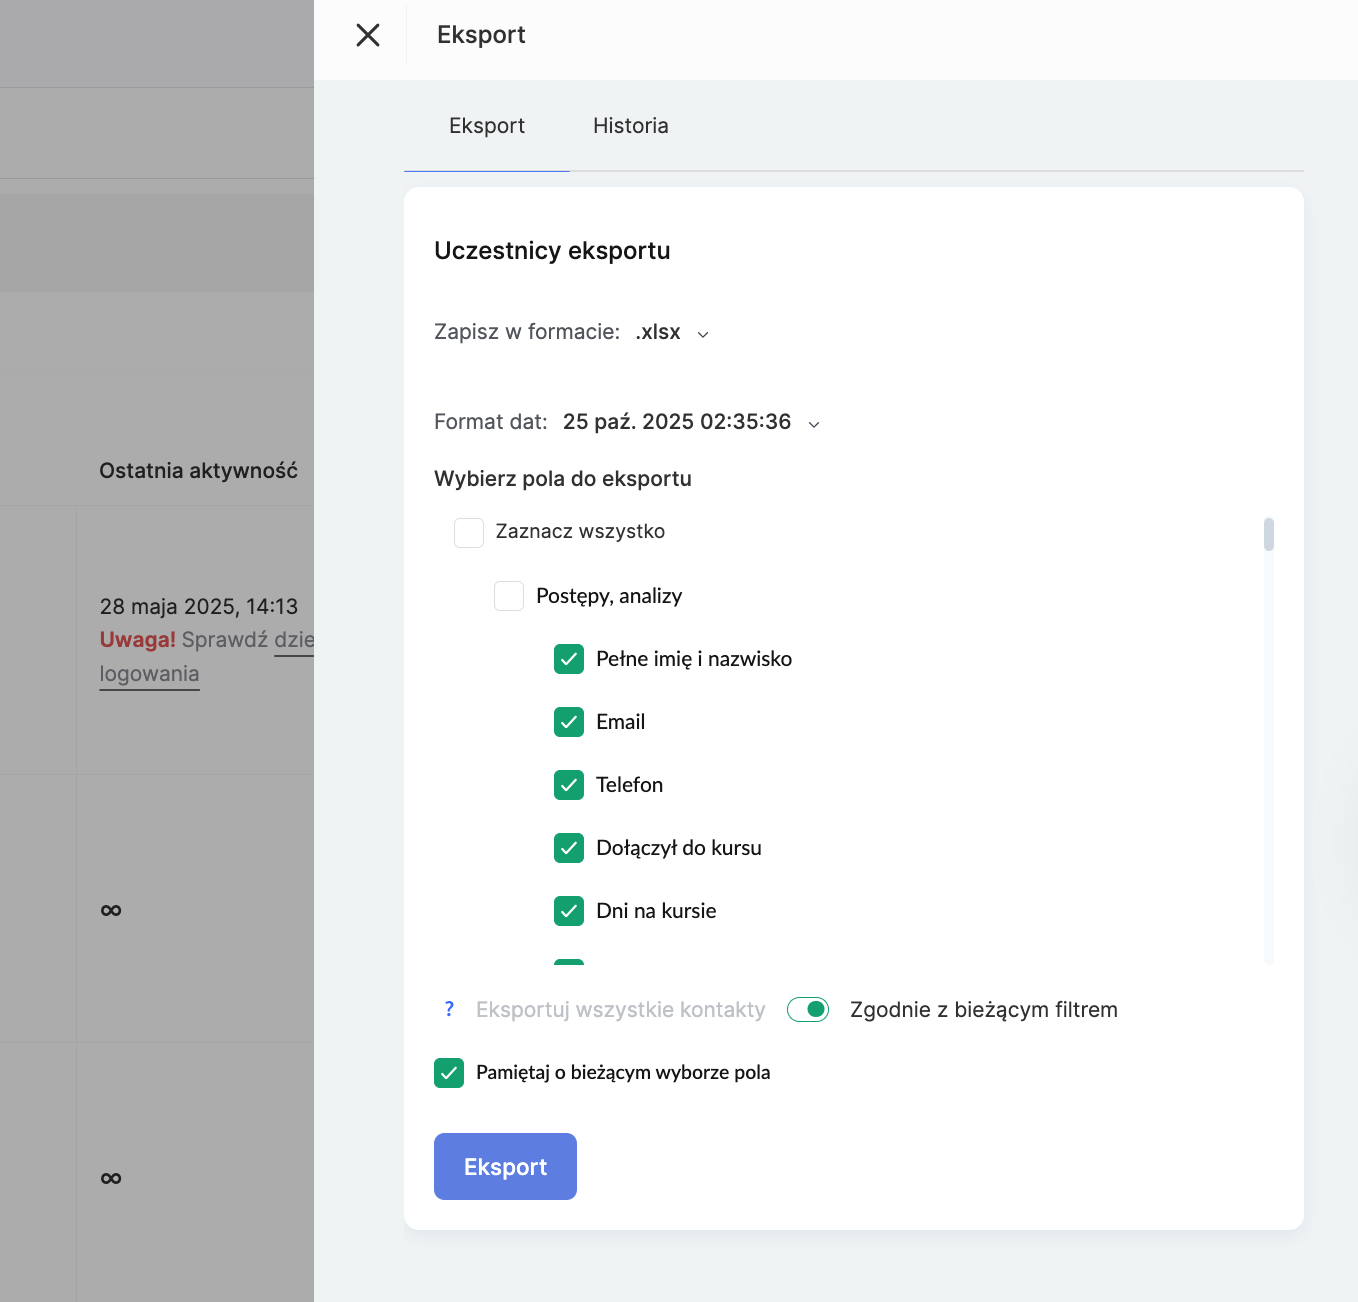Expand the Format dat date dropdown

tap(690, 422)
